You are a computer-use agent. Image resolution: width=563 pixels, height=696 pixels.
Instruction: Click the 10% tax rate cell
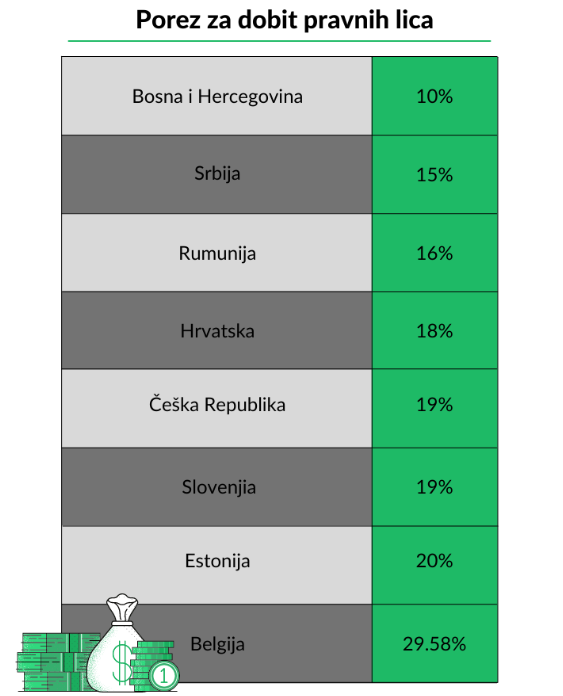tap(435, 96)
